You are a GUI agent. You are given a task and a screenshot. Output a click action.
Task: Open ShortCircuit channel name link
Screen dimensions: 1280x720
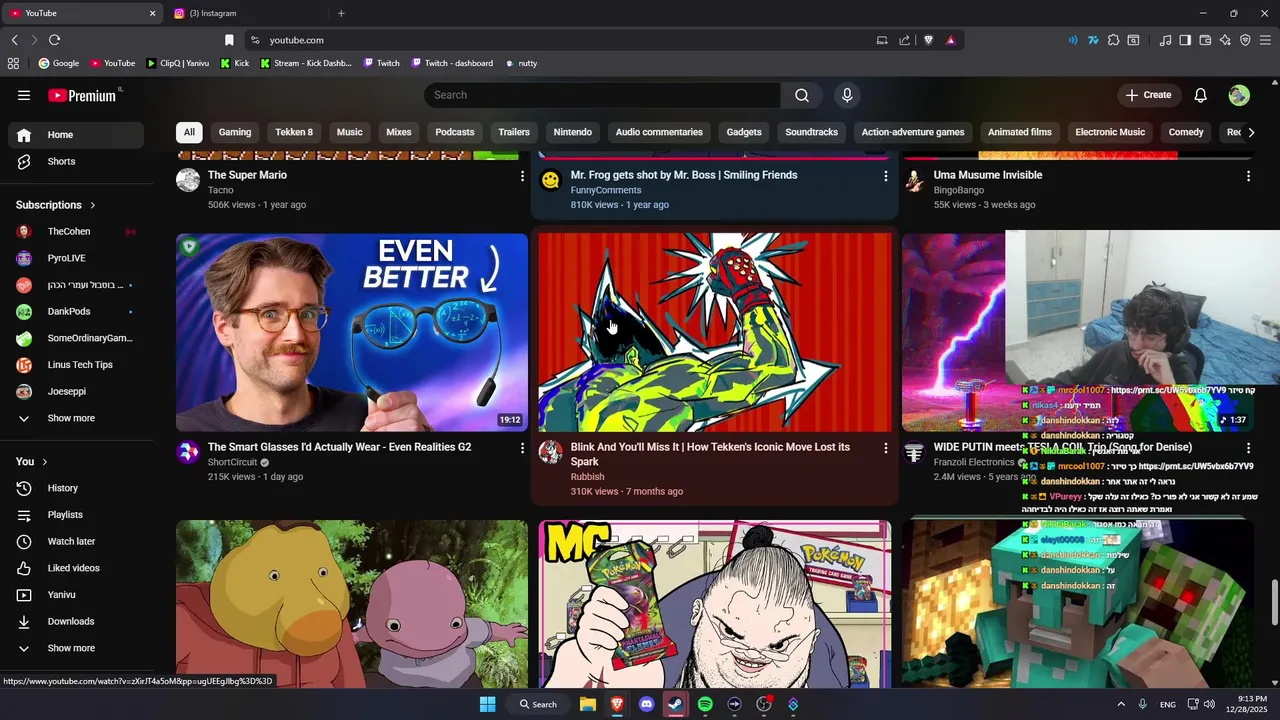232,463
